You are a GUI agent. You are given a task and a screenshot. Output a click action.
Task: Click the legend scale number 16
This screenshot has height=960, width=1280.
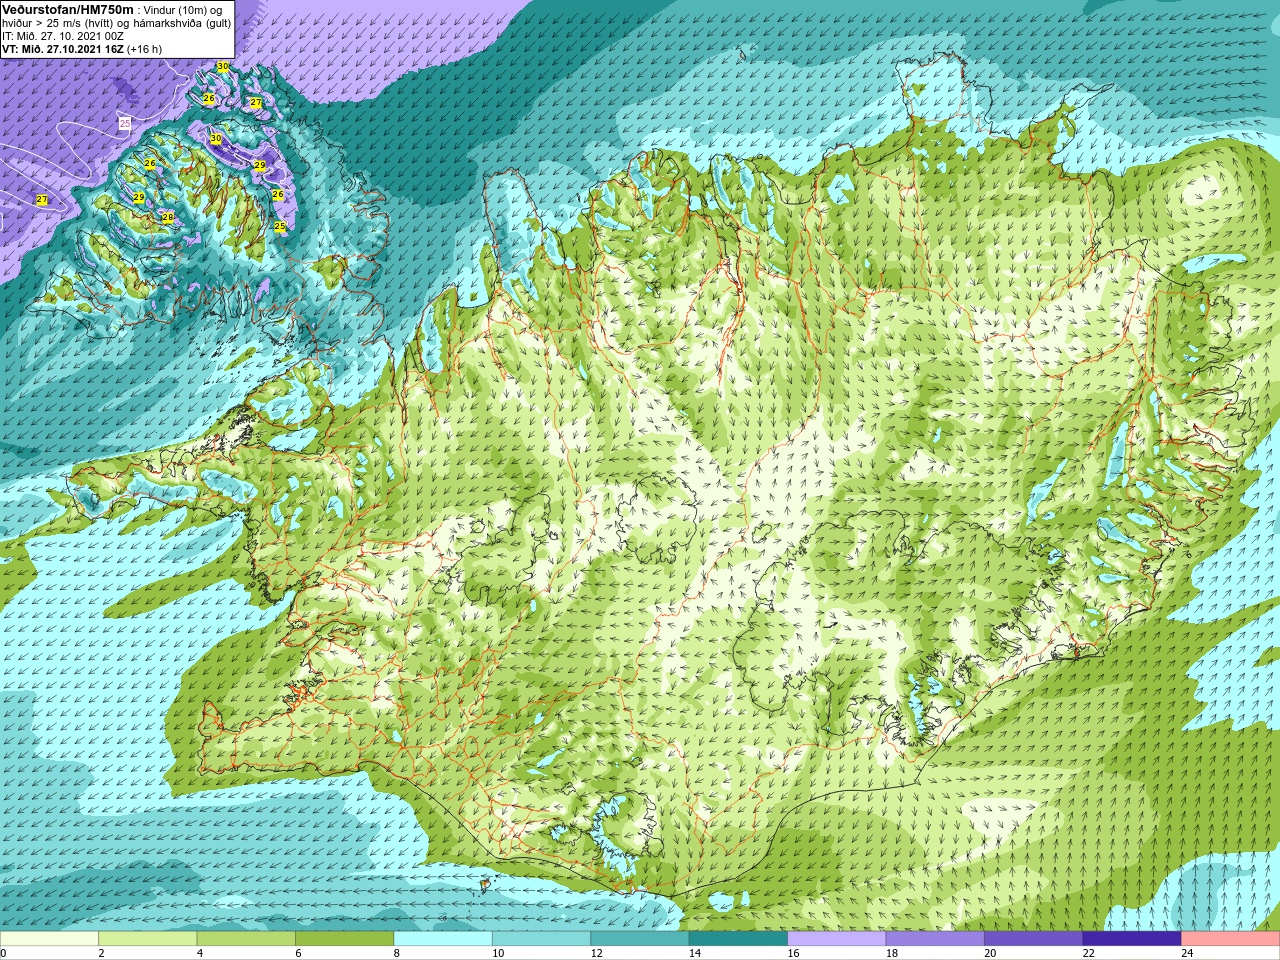[x=794, y=953]
